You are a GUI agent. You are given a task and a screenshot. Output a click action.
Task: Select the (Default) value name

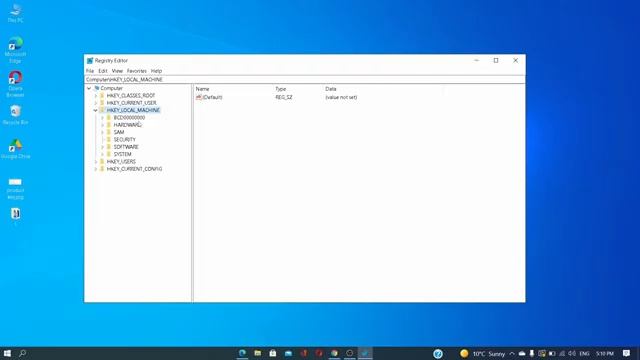tap(213, 97)
